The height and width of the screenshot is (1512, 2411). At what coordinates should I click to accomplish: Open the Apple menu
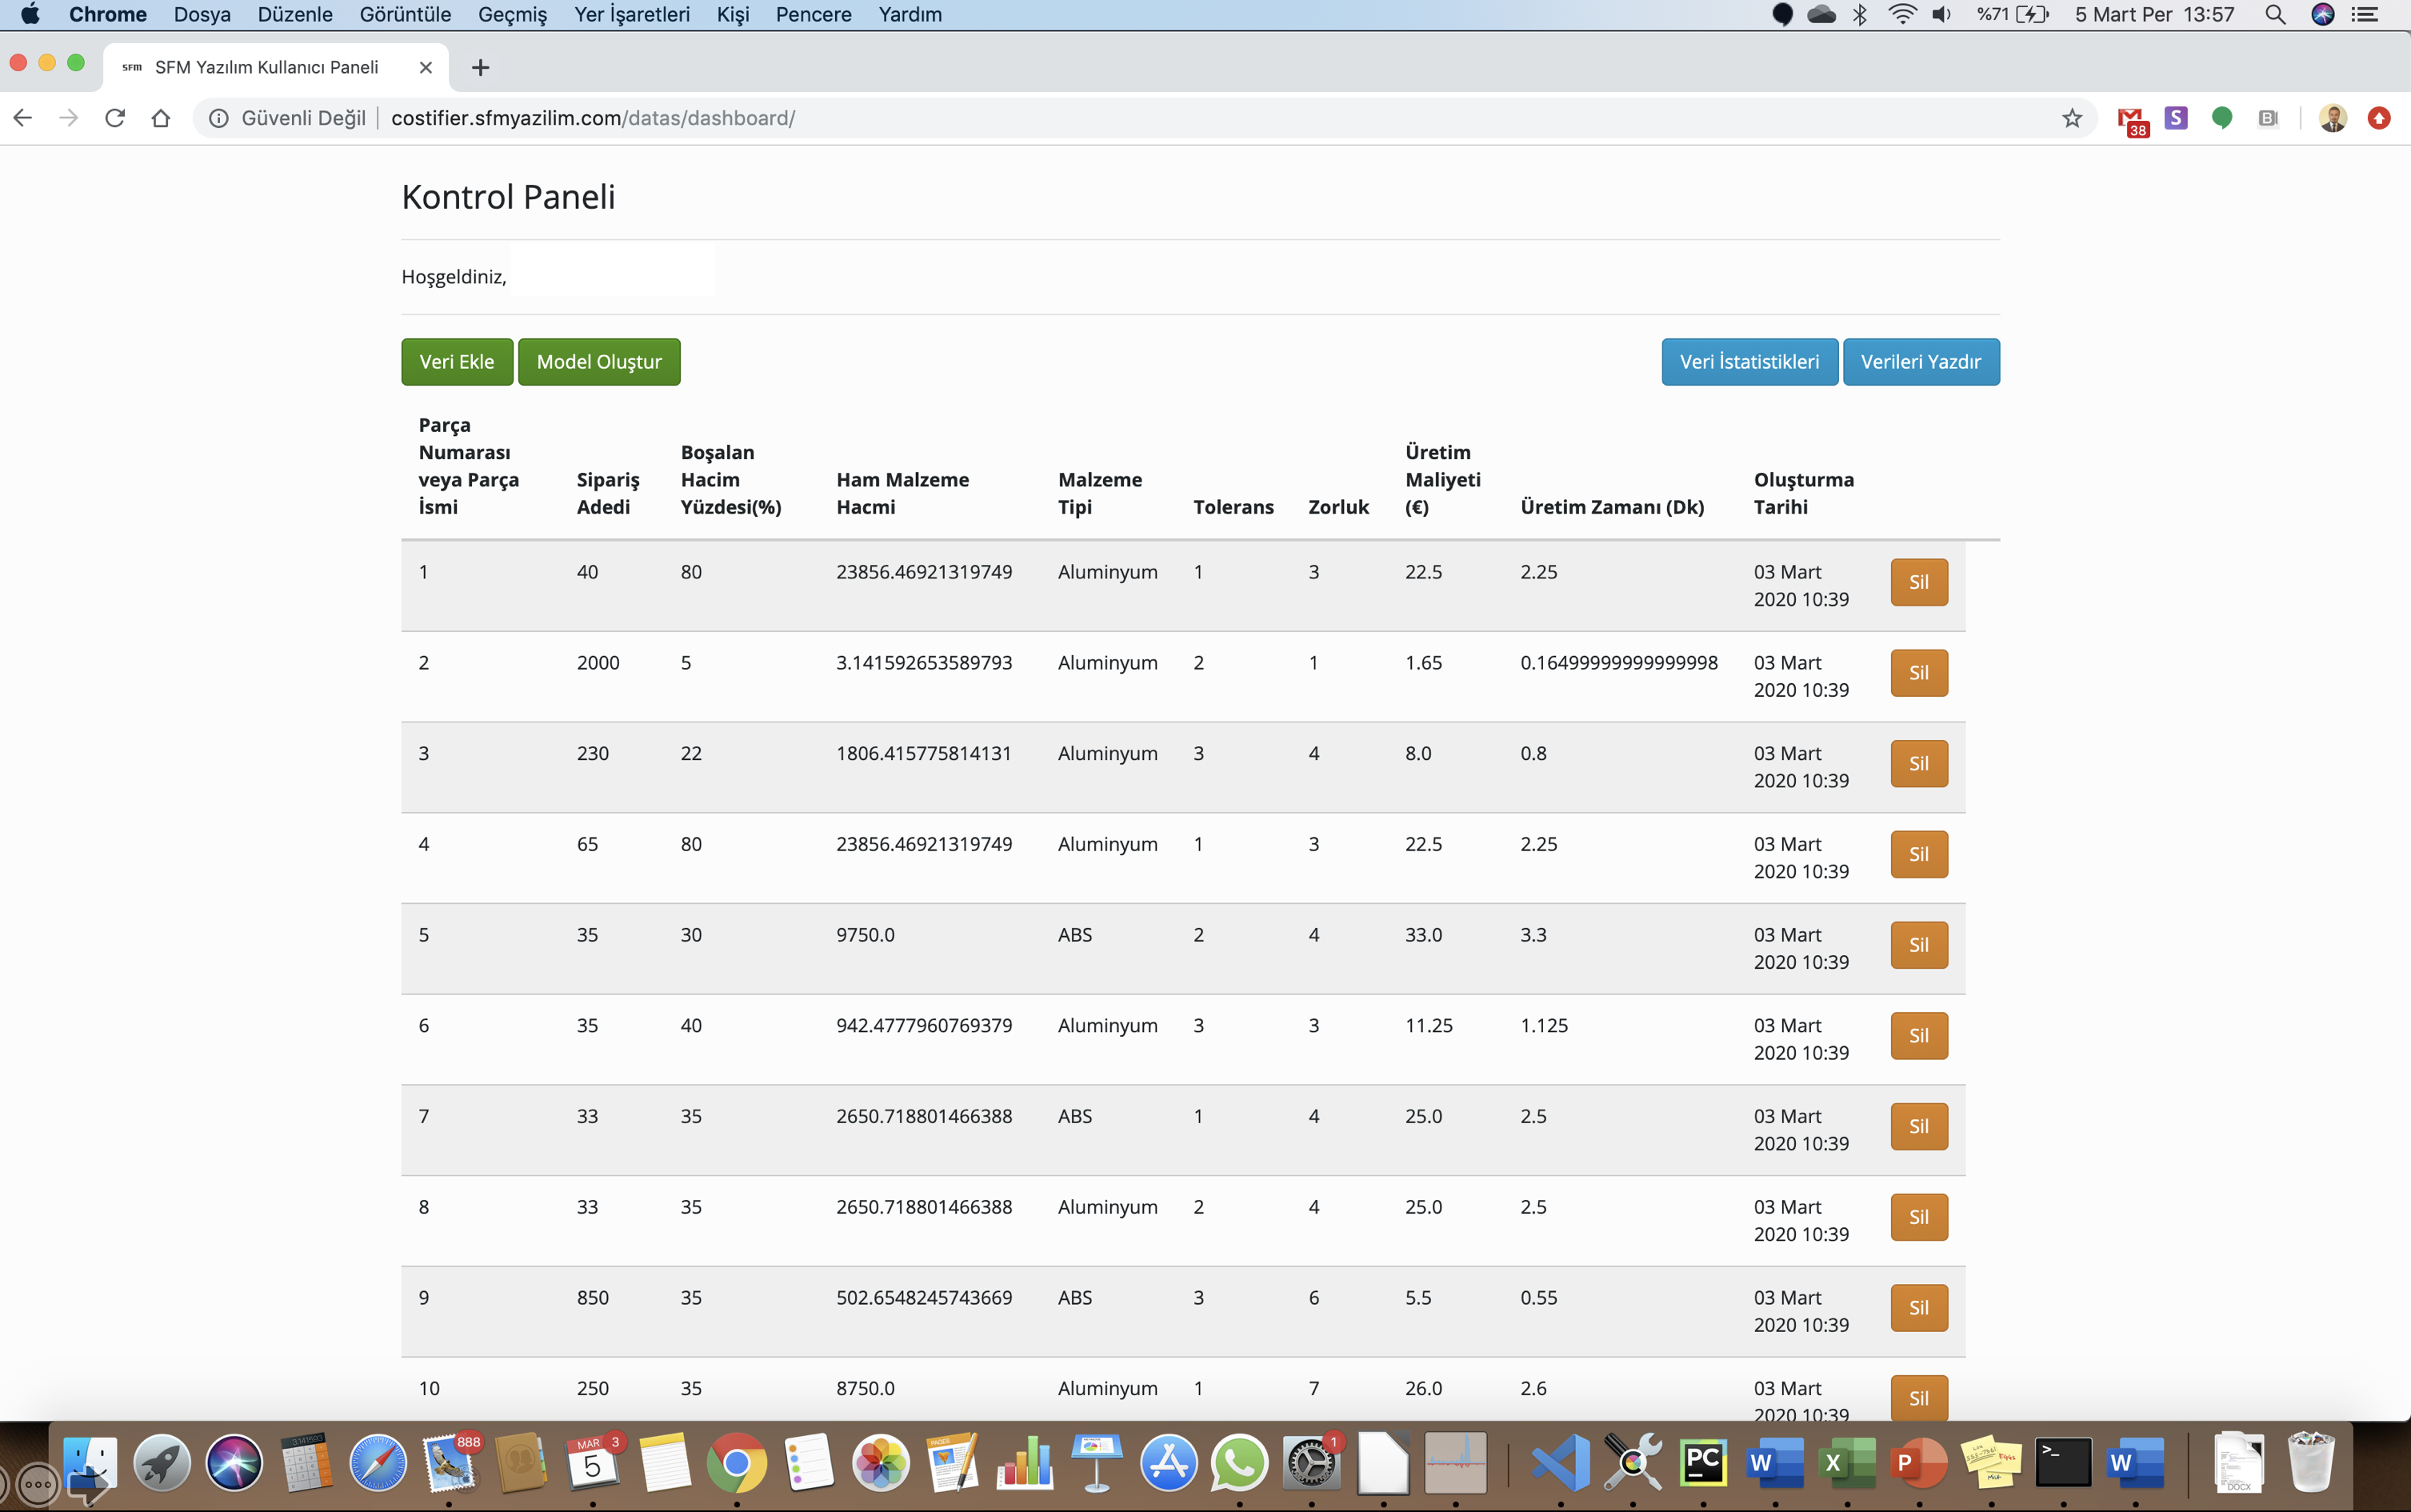coord(30,14)
